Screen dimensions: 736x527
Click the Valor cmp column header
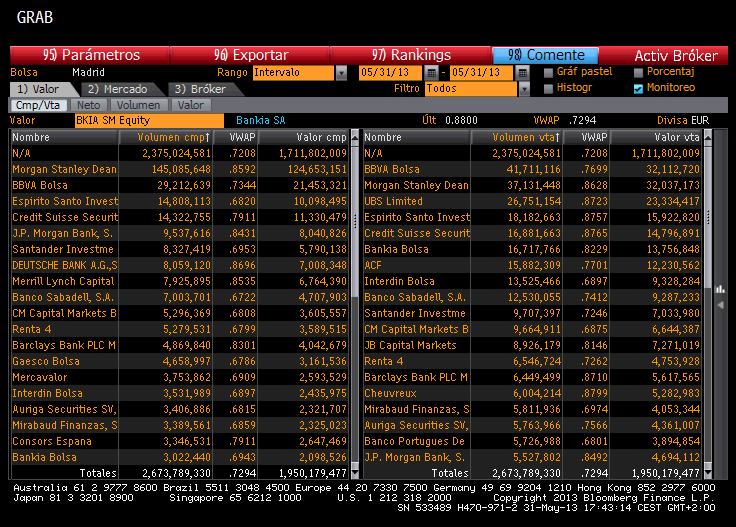click(x=304, y=137)
